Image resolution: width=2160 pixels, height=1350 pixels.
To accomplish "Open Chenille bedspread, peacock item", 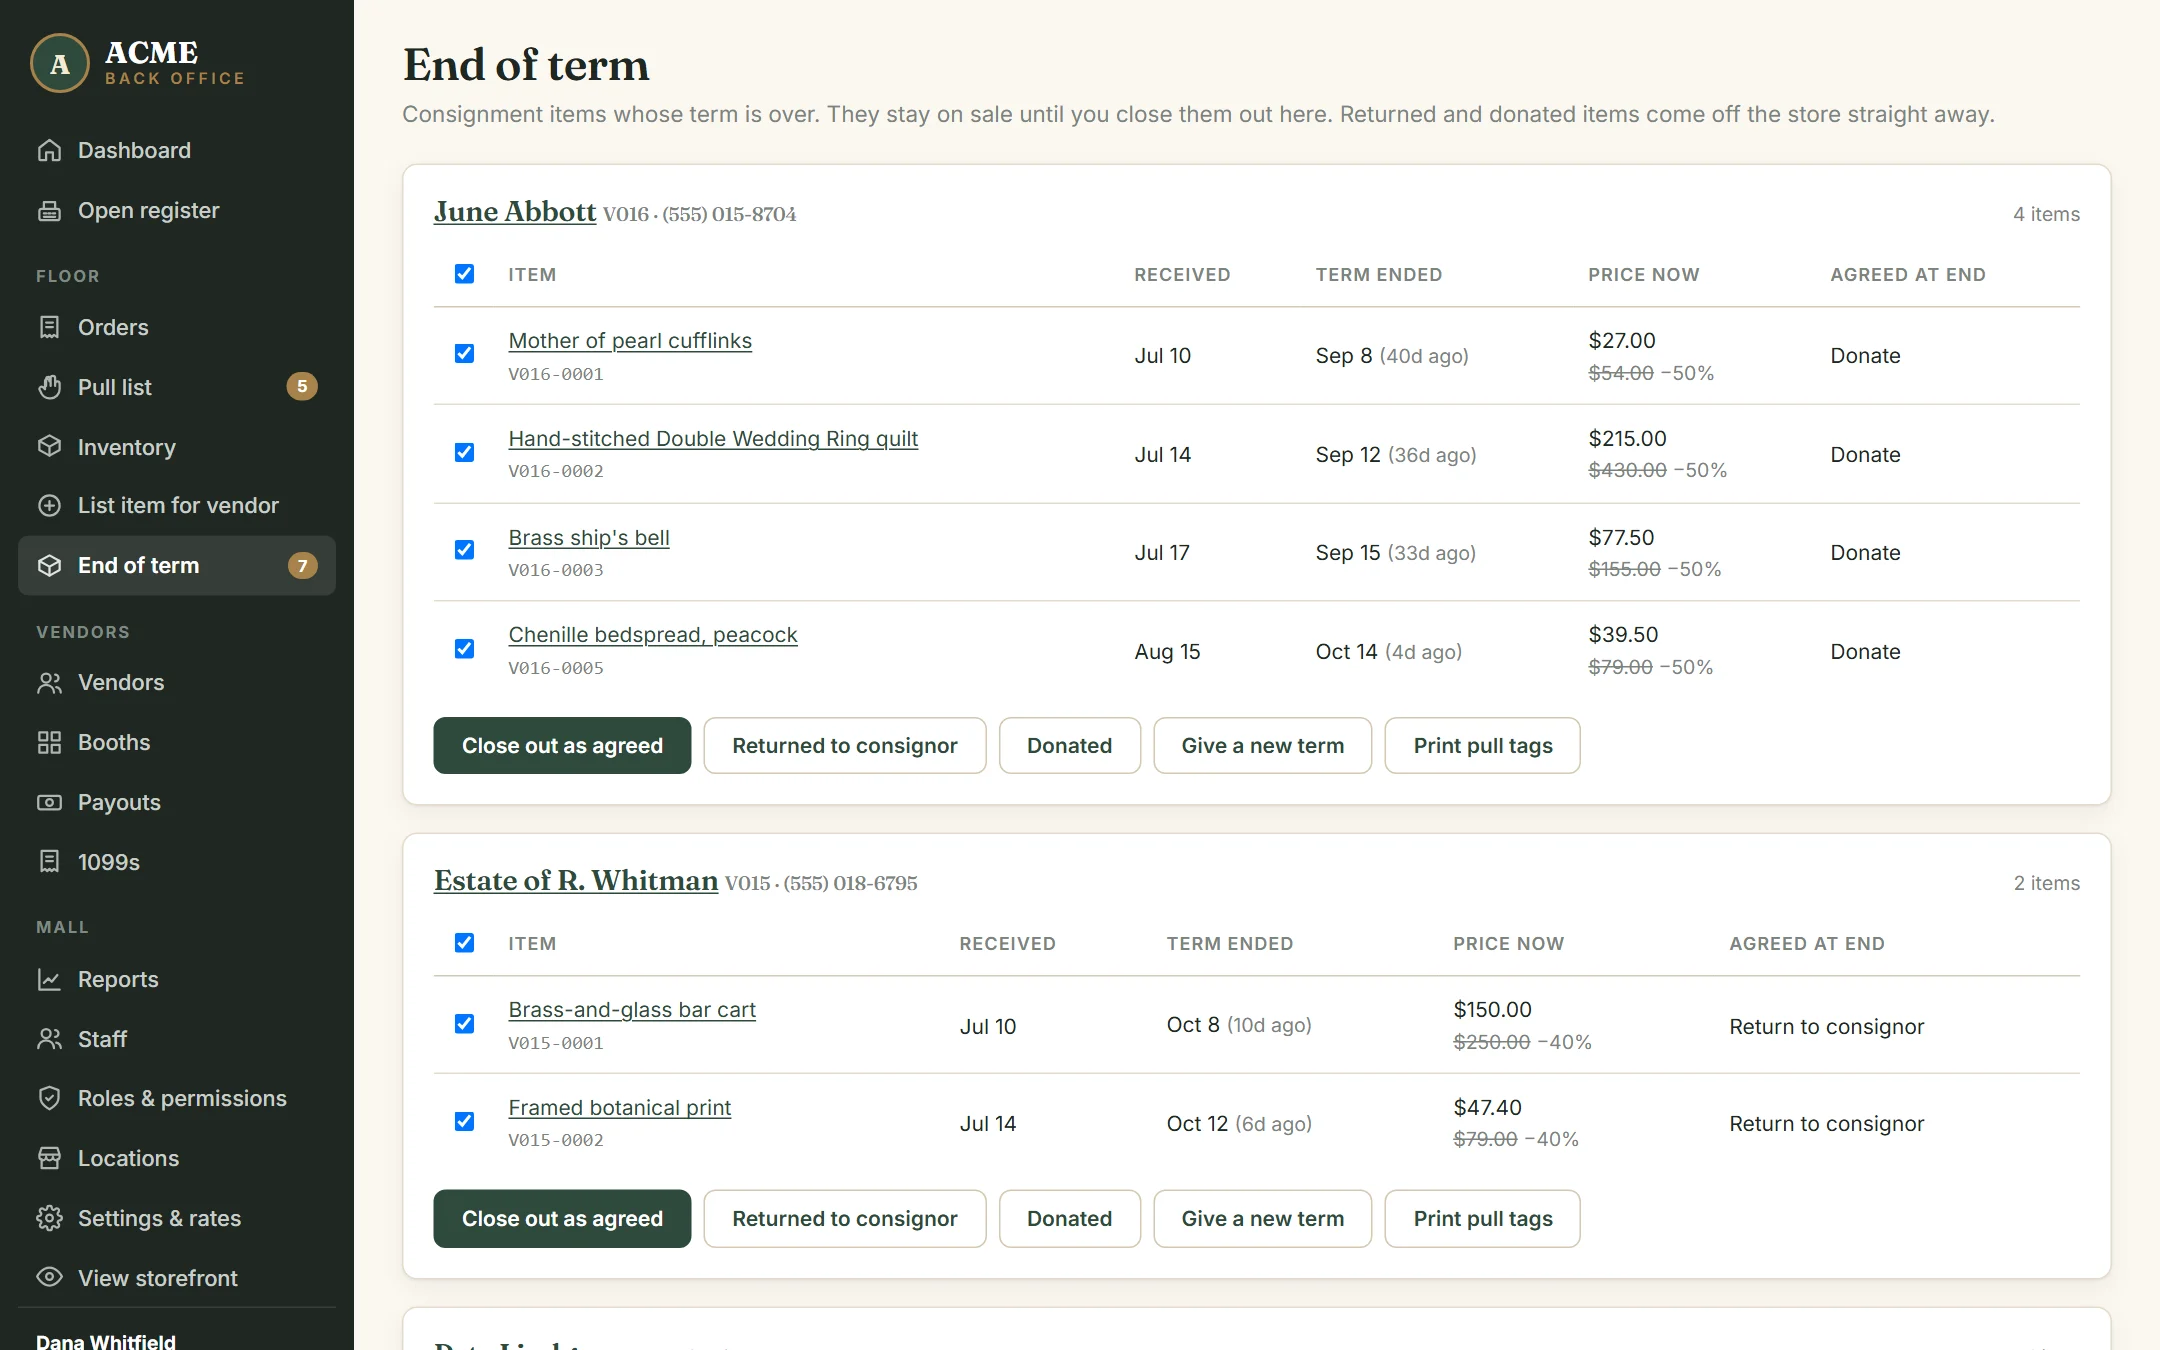I will point(653,634).
